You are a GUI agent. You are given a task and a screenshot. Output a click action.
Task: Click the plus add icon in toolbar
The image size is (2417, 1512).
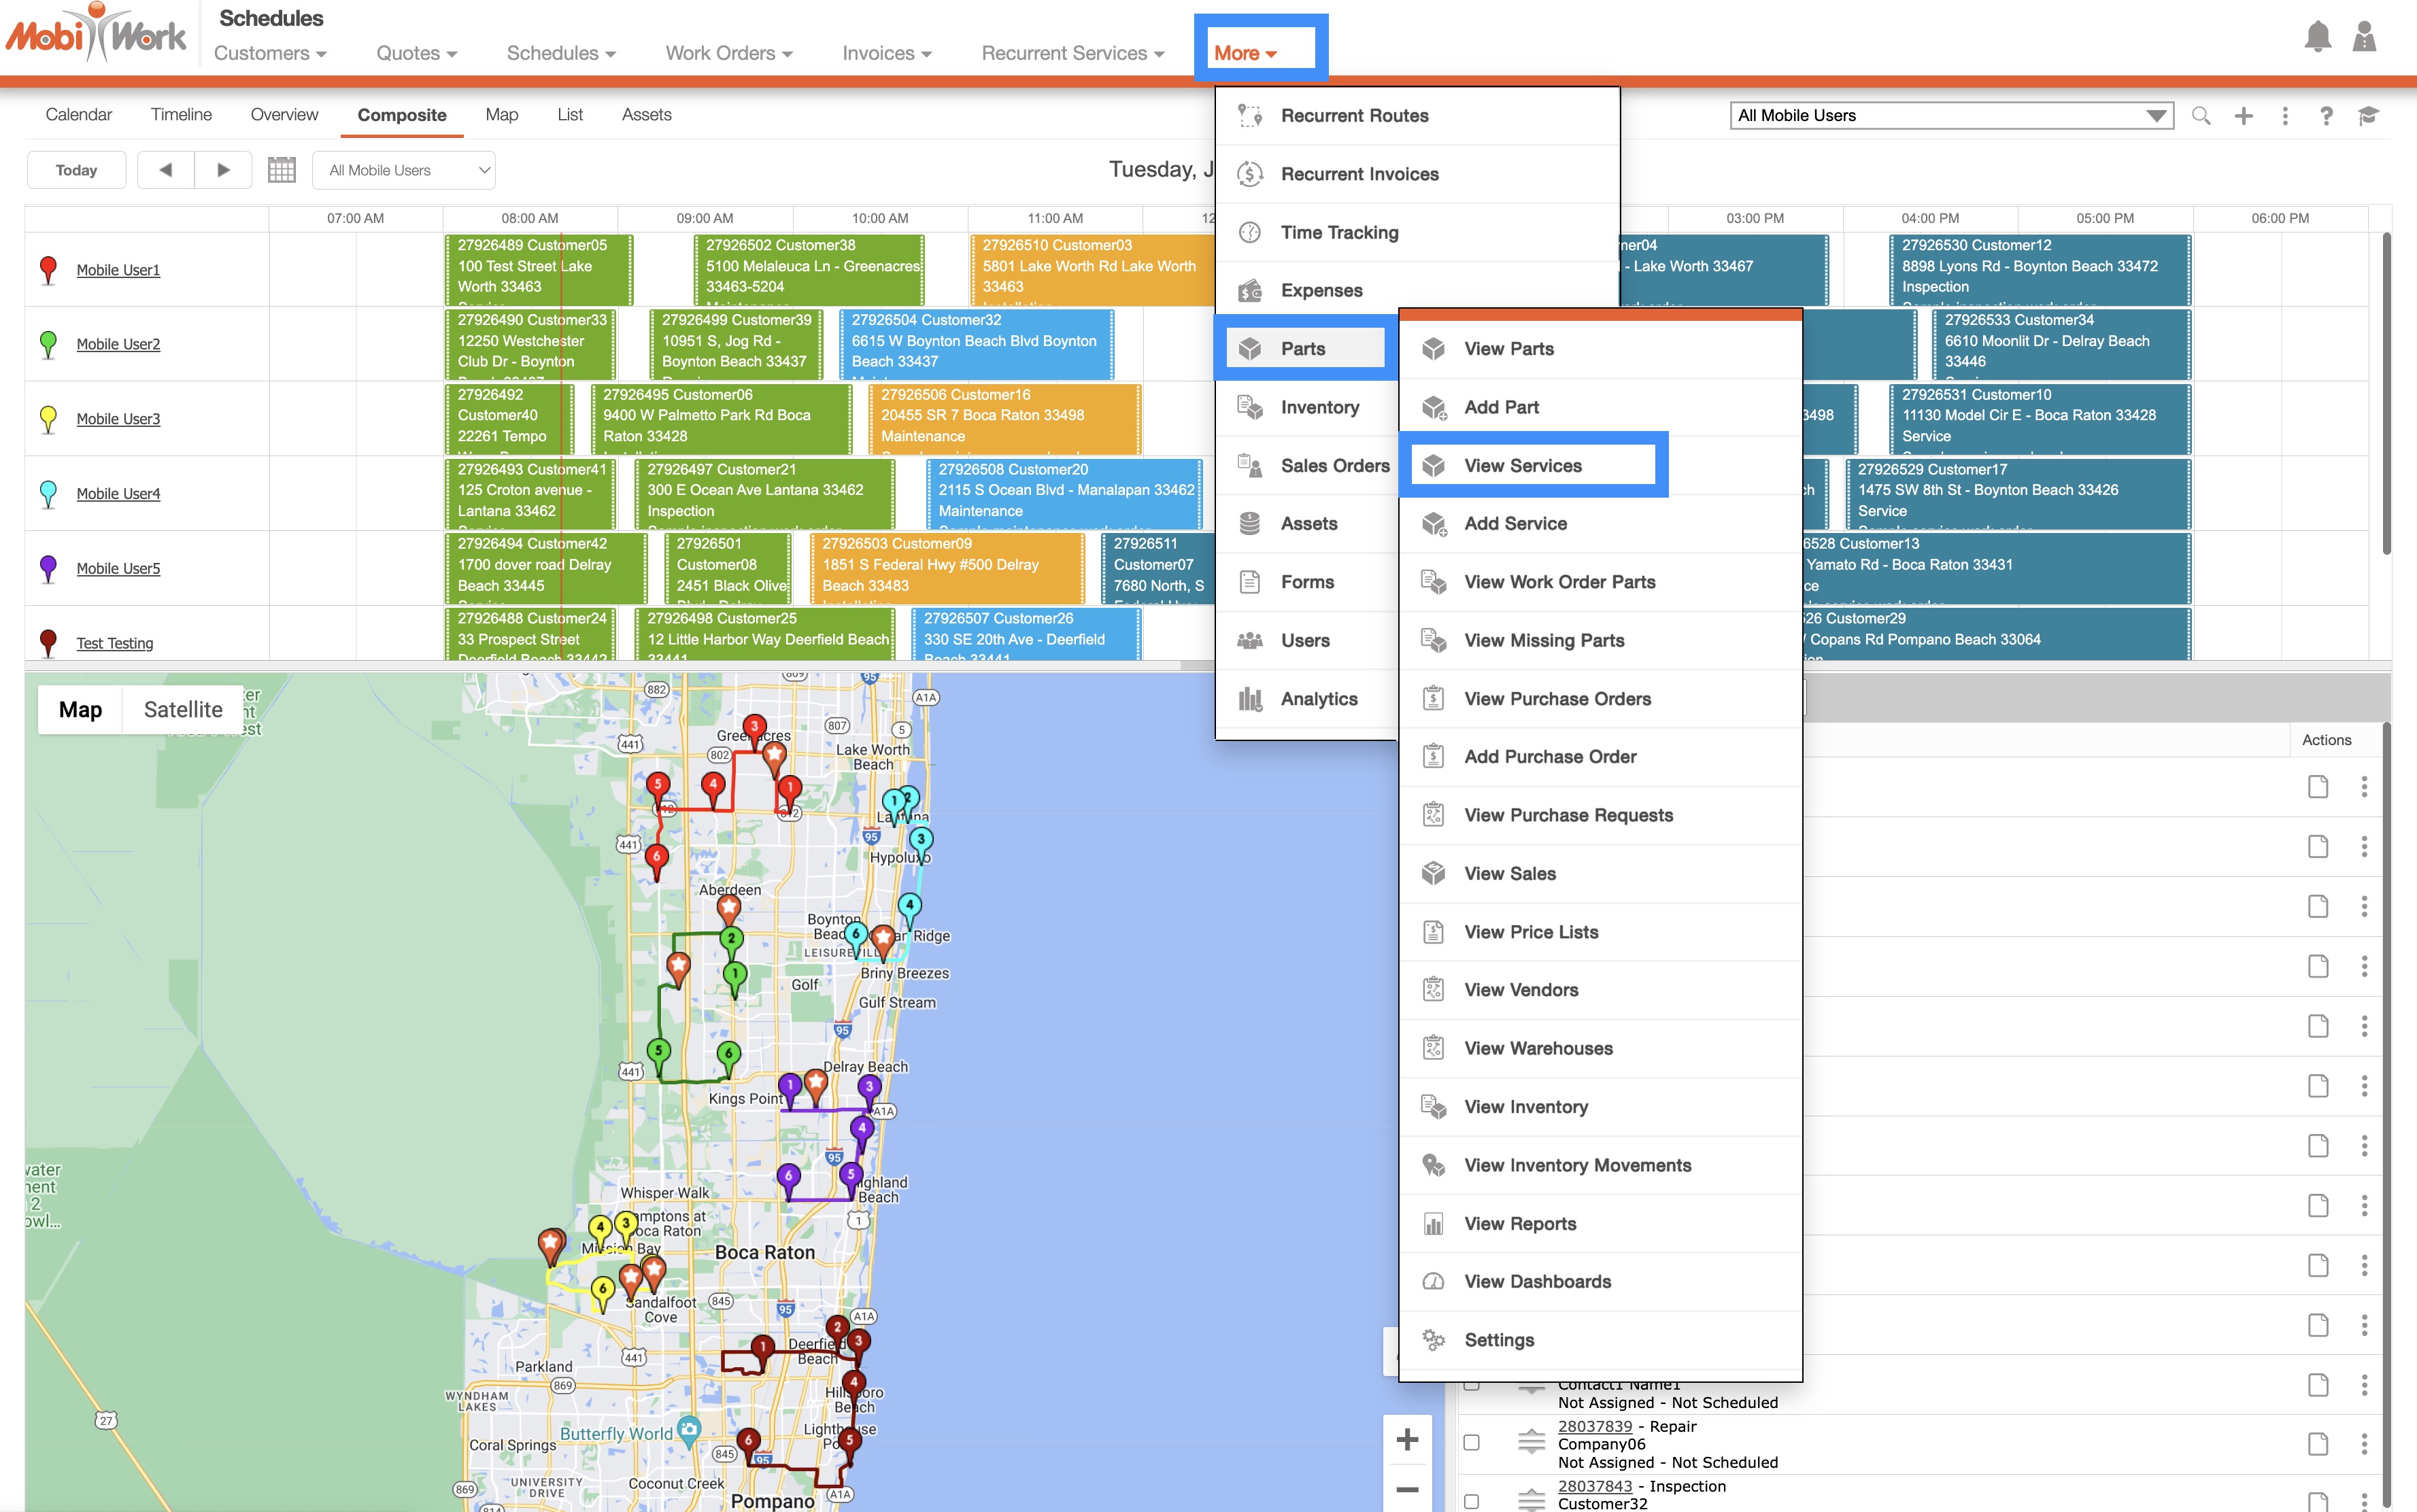2243,116
